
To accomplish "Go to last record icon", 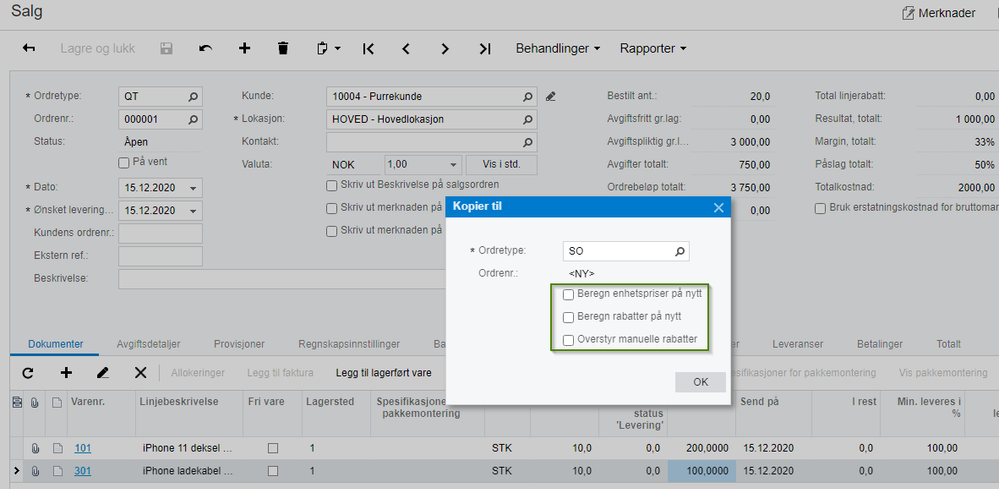I will pyautogui.click(x=485, y=48).
